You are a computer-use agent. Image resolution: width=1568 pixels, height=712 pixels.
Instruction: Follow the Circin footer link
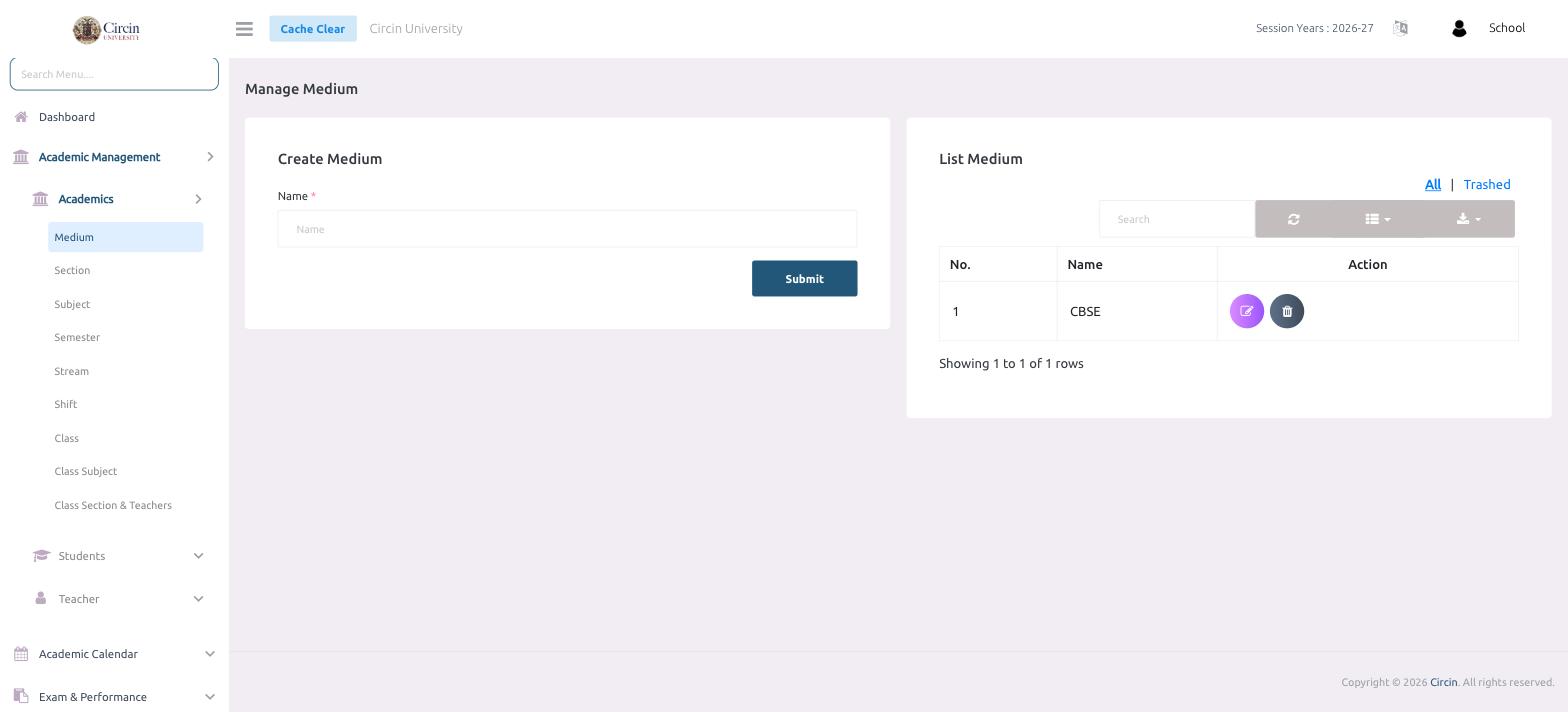click(x=1443, y=682)
